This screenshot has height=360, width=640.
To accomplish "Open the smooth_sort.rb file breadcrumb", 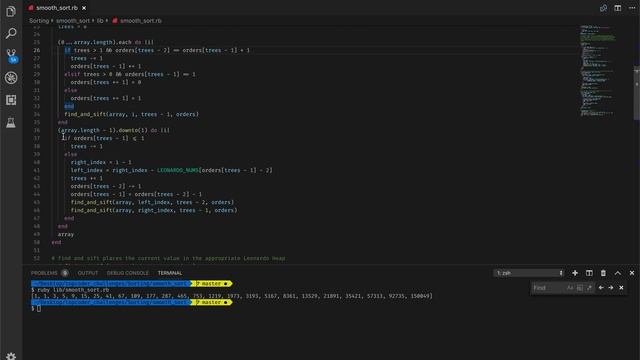I will 140,20.
